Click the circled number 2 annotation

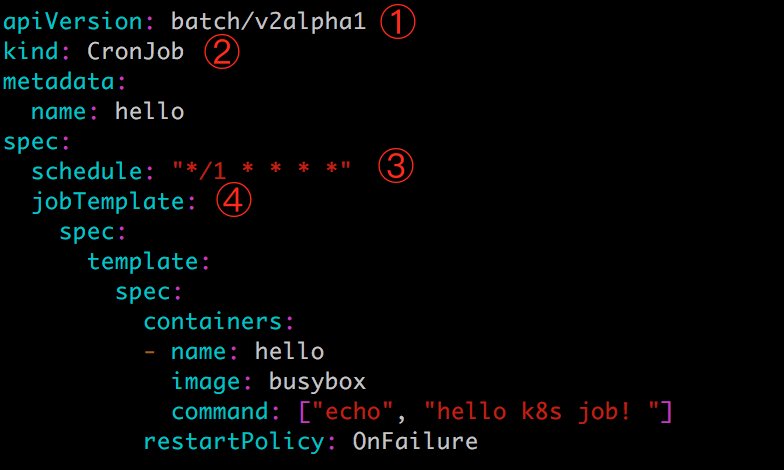click(222, 52)
